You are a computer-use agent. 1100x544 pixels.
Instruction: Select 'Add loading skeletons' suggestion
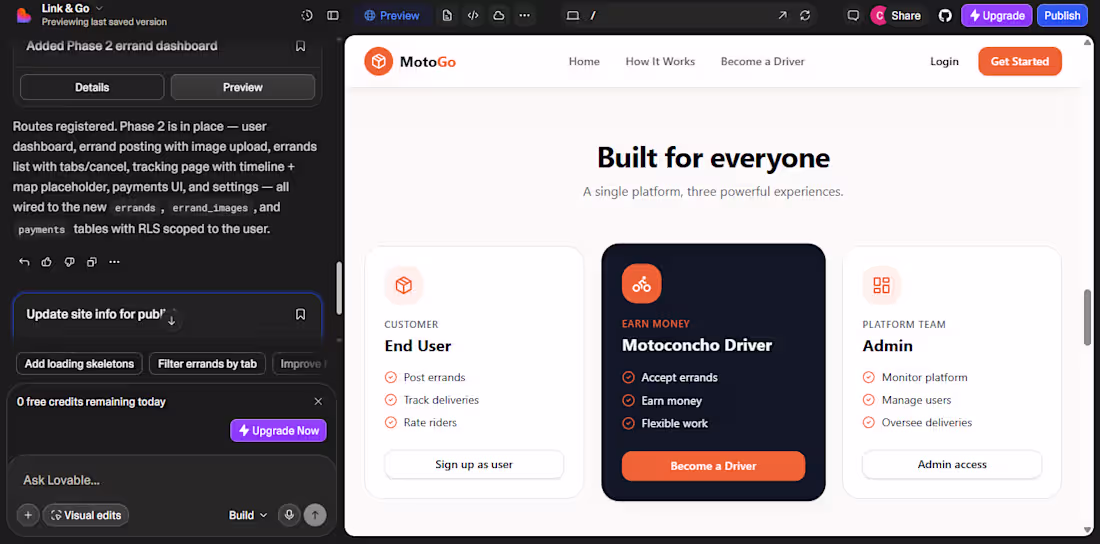click(79, 364)
